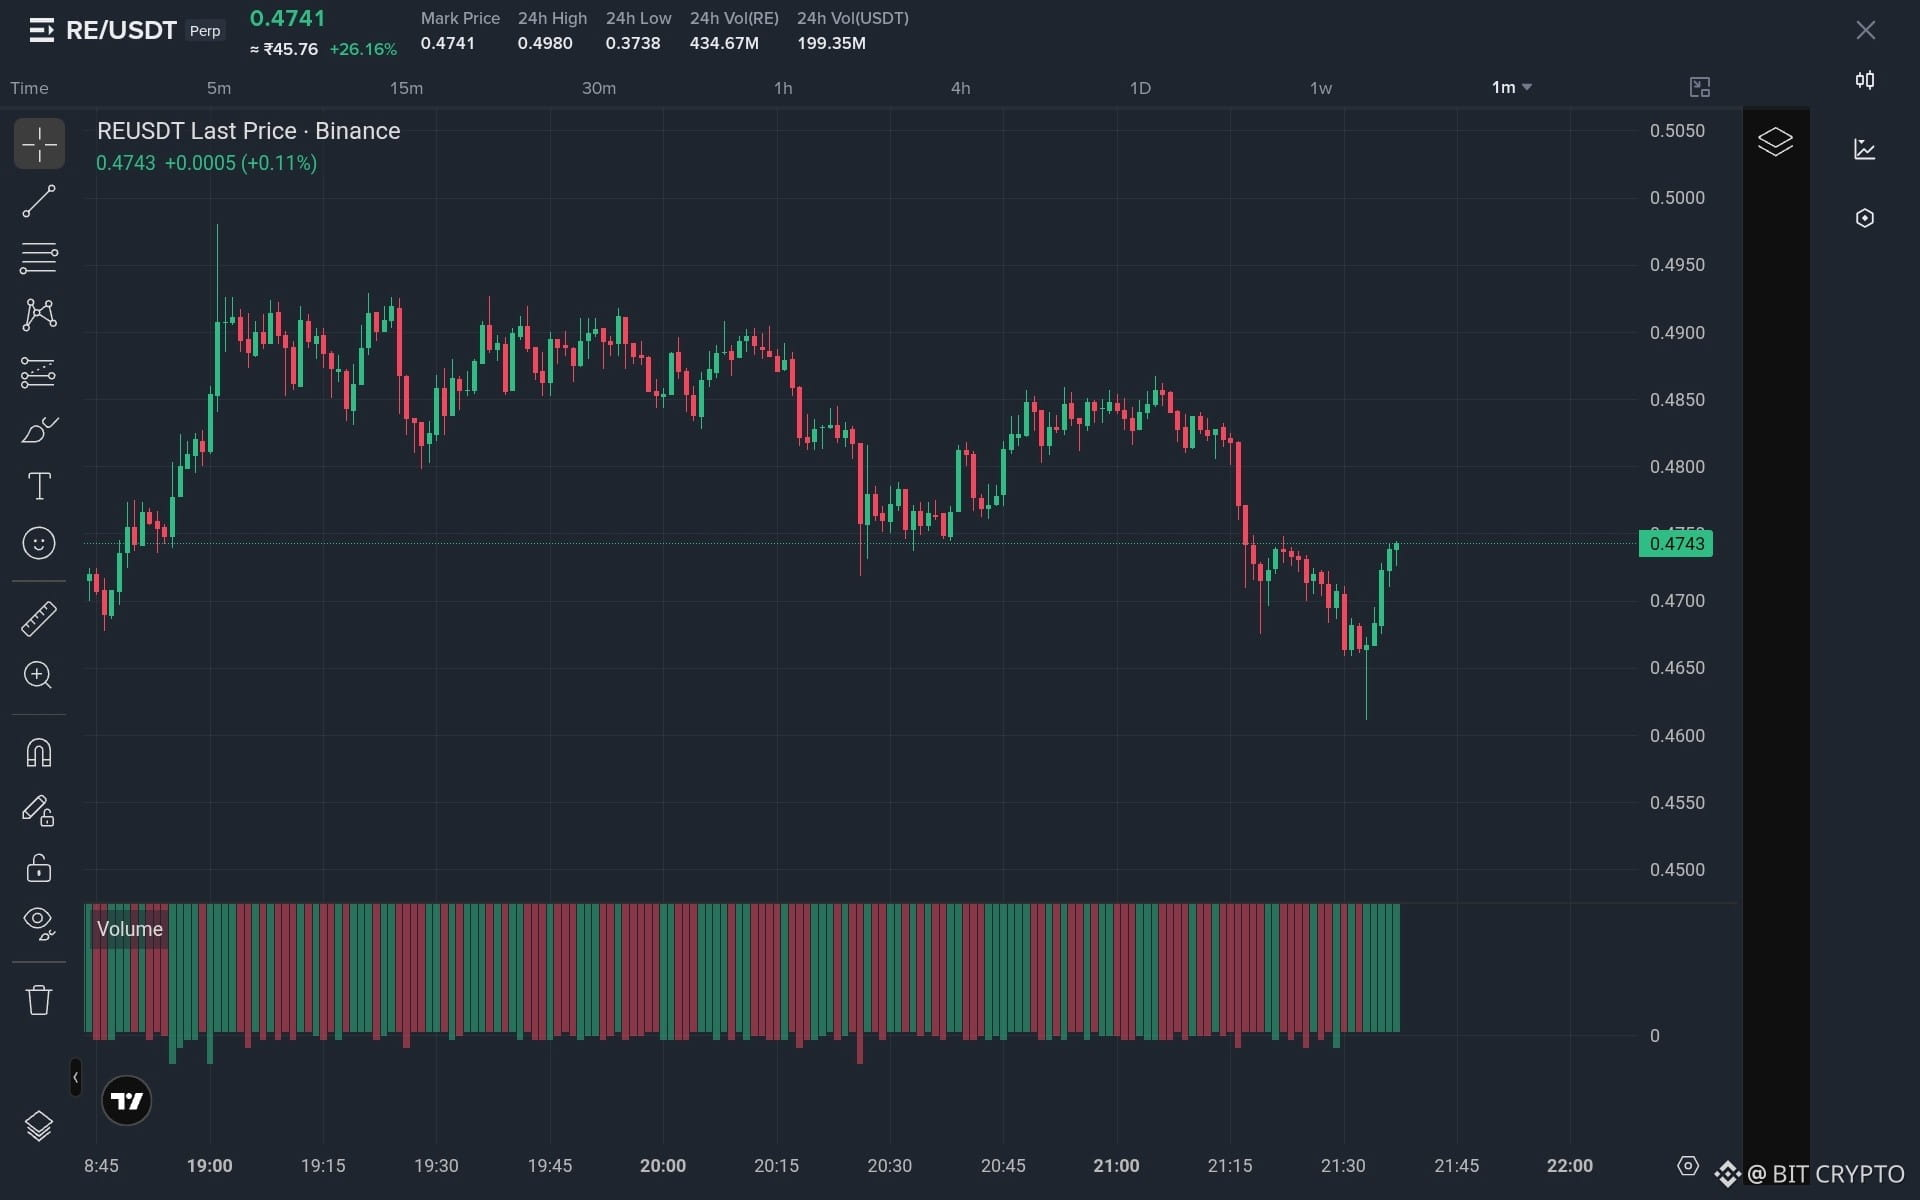The height and width of the screenshot is (1200, 1920).
Task: Switch chart to 4h timeframe
Action: pos(961,88)
